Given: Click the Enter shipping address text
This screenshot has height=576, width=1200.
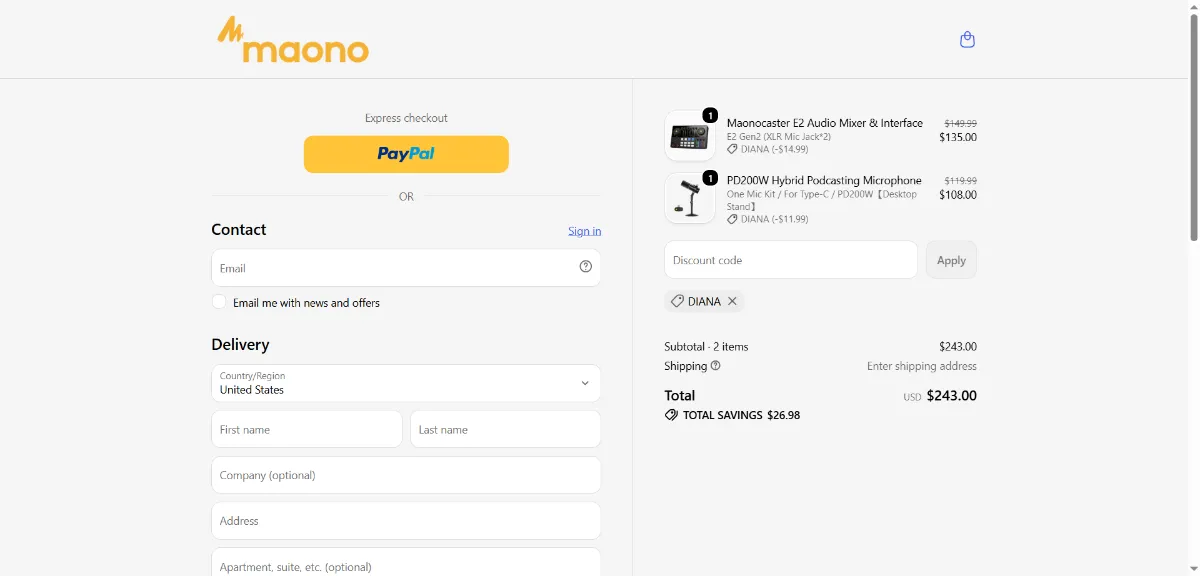Looking at the screenshot, I should [x=922, y=366].
